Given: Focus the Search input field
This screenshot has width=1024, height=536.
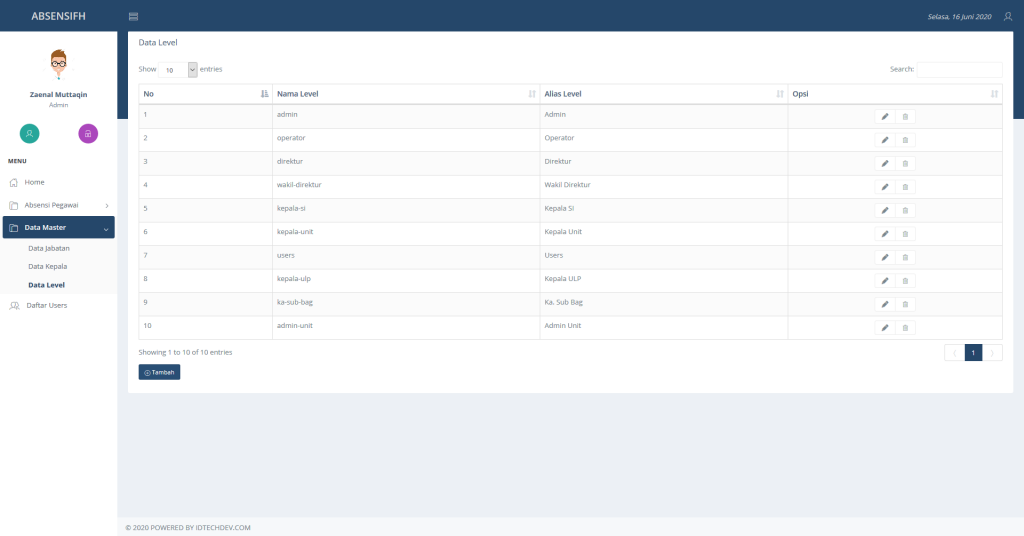Looking at the screenshot, I should 959,69.
